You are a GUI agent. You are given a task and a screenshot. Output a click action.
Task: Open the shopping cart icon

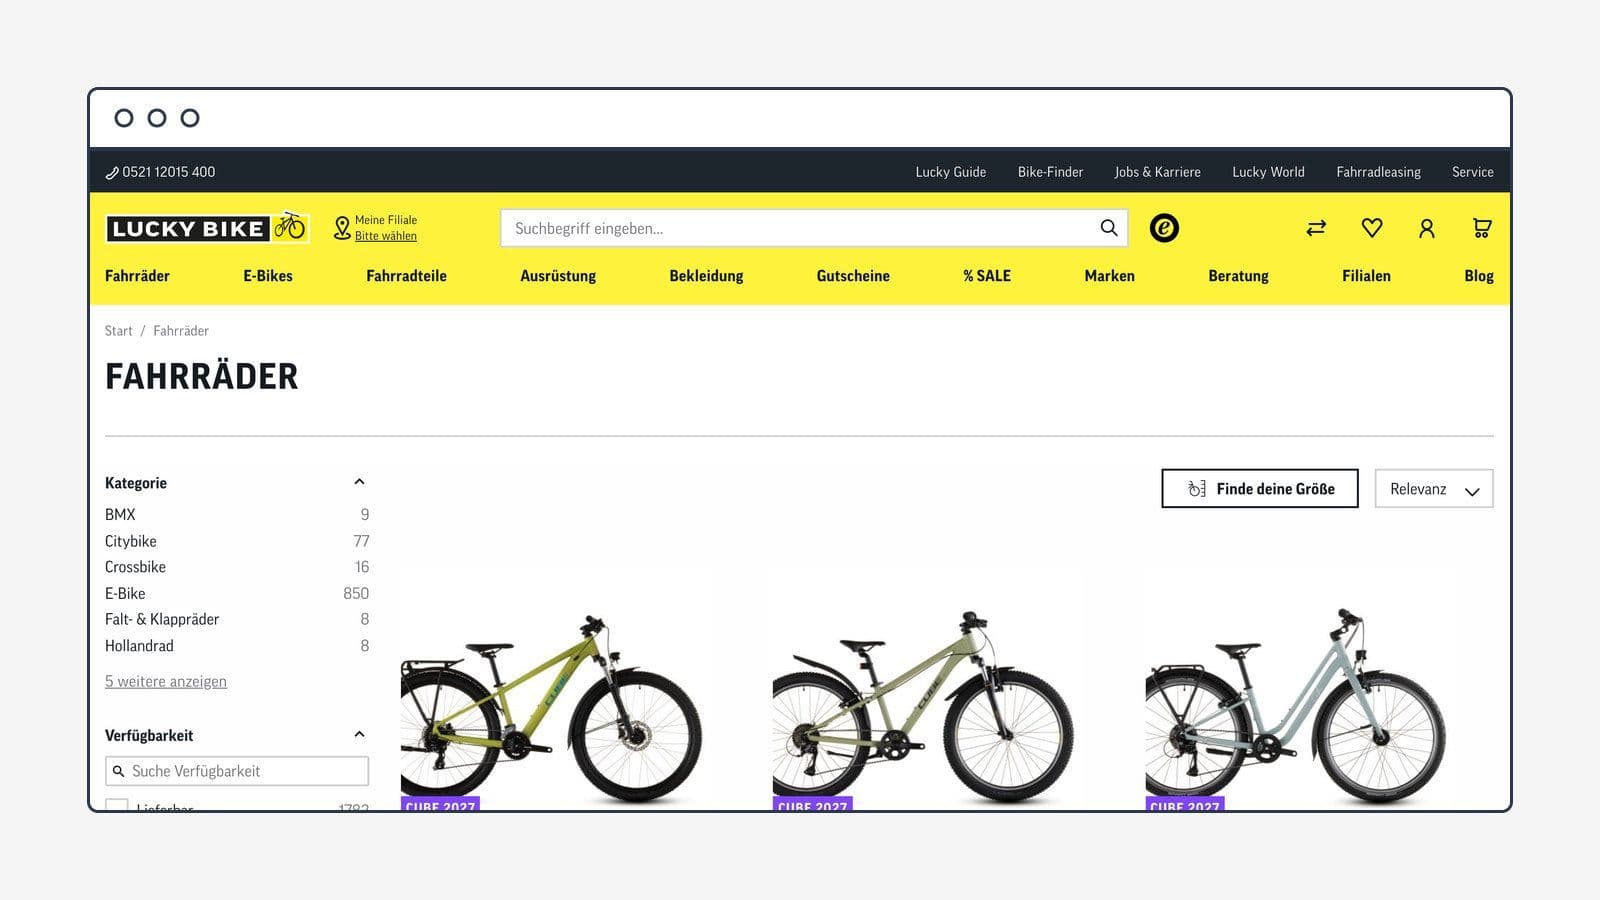(1482, 228)
